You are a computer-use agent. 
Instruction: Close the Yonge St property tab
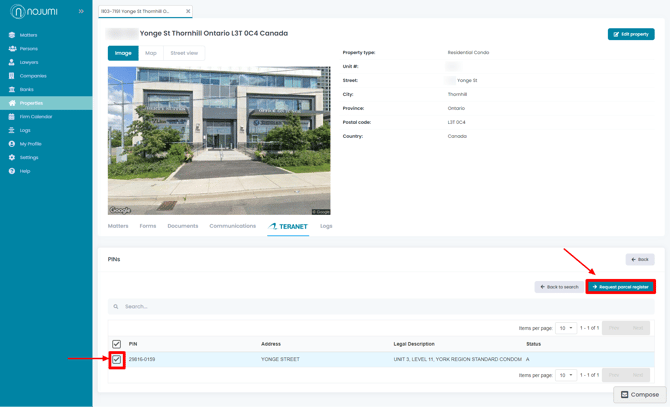pyautogui.click(x=188, y=11)
